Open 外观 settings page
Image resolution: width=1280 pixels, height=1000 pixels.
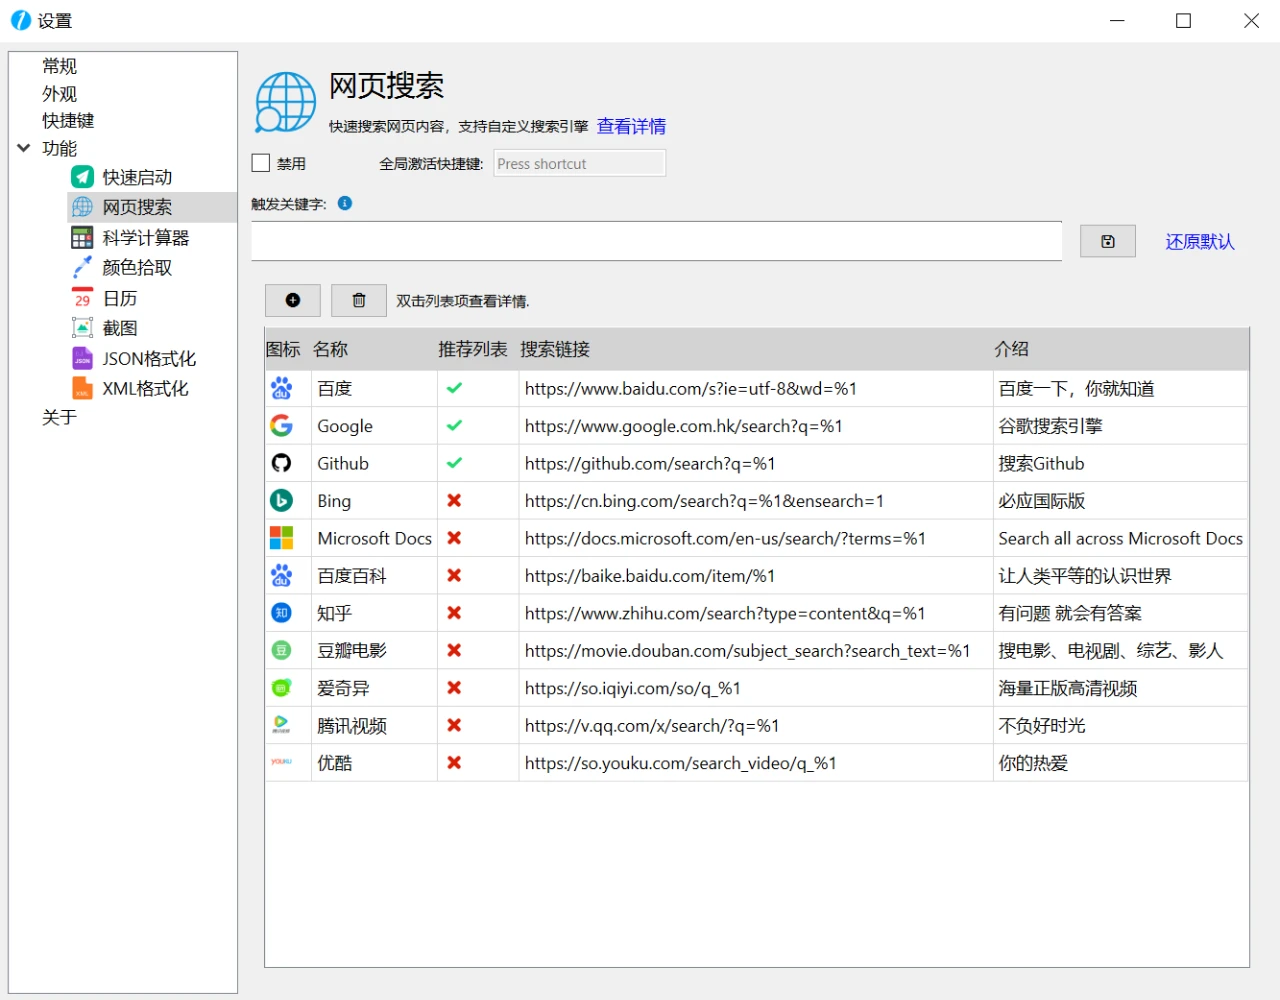click(x=60, y=93)
